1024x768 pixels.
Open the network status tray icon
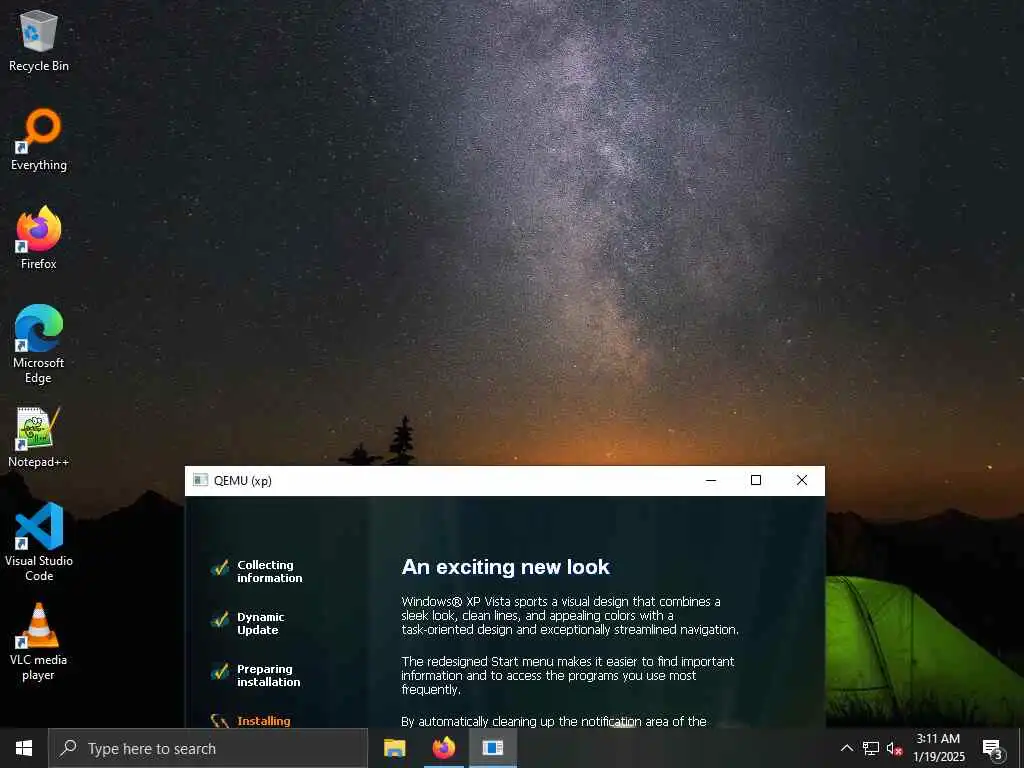click(x=871, y=748)
